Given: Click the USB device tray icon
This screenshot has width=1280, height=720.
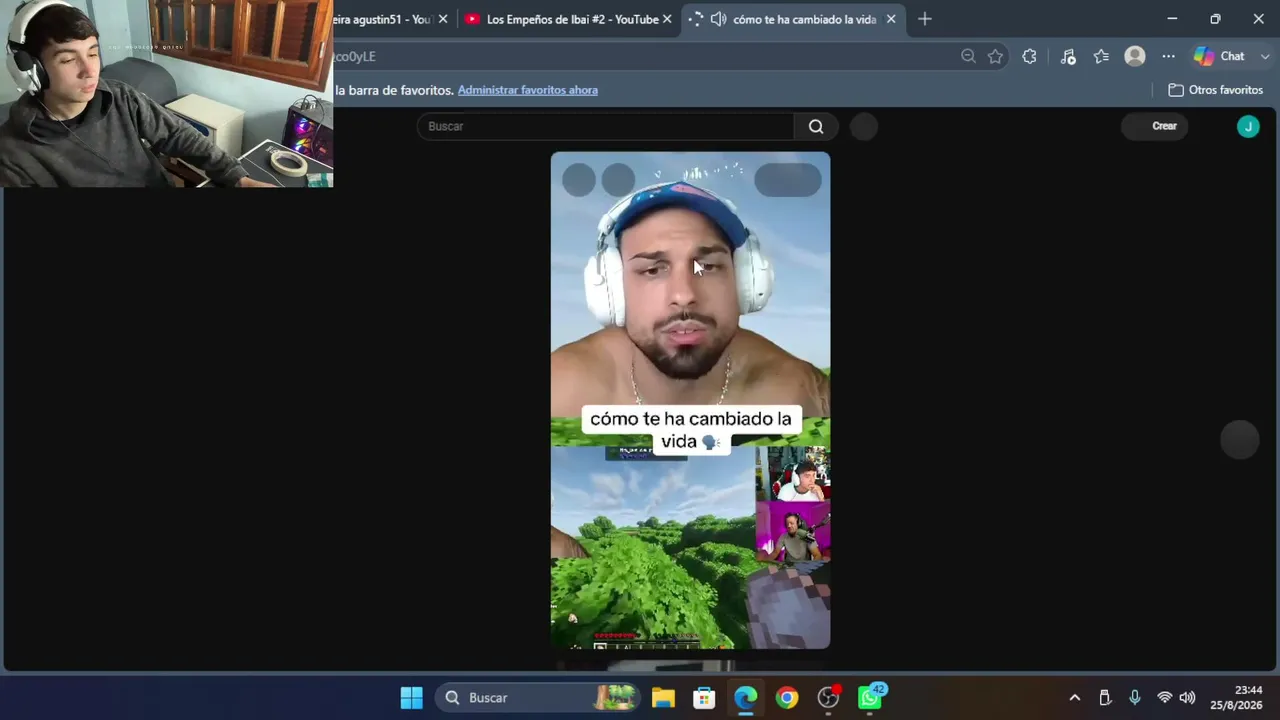Looking at the screenshot, I should pos(1105,698).
